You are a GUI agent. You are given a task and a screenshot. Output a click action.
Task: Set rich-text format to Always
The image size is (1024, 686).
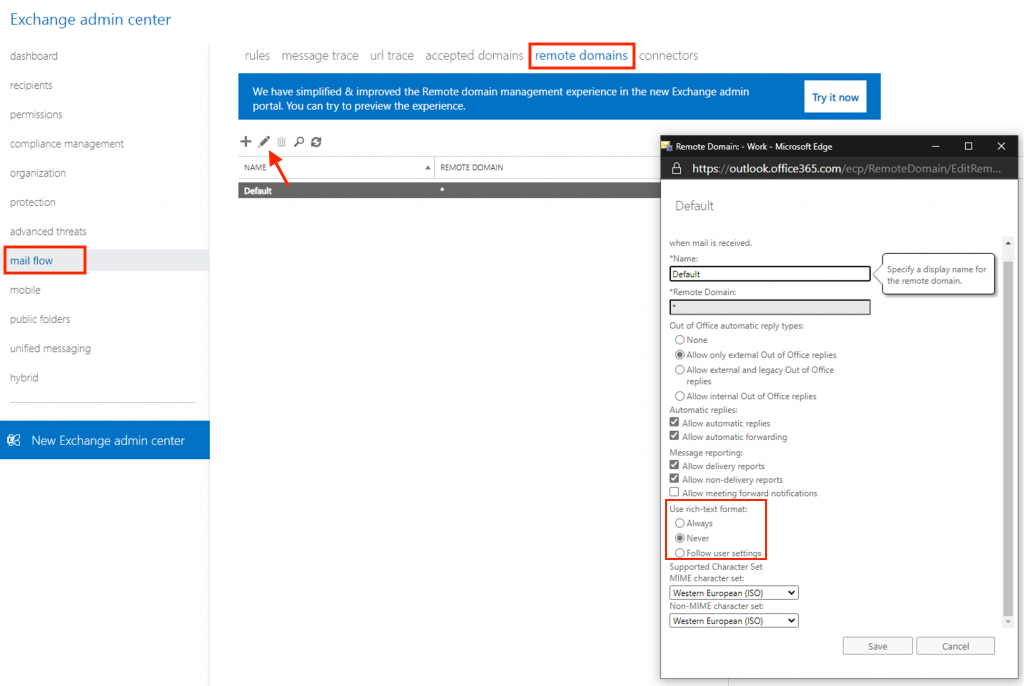pyautogui.click(x=680, y=523)
